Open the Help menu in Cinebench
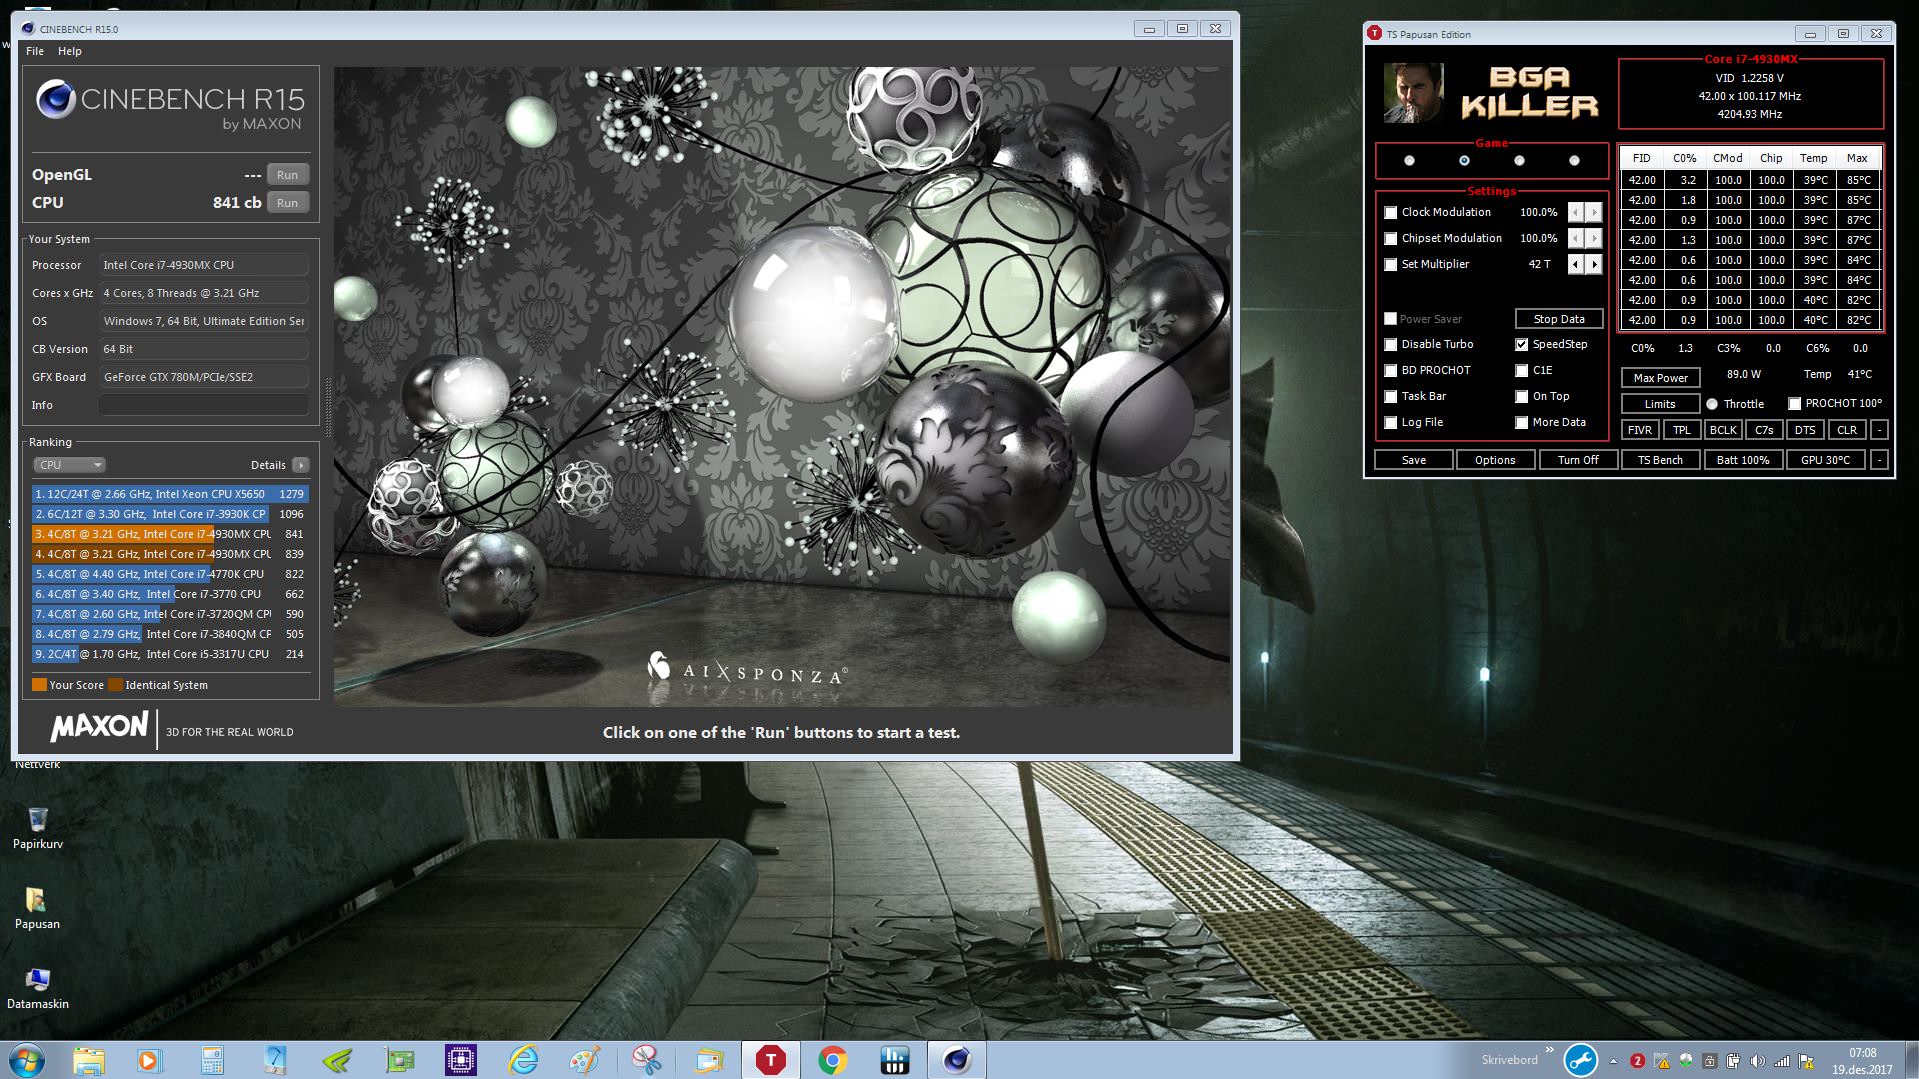 [69, 51]
